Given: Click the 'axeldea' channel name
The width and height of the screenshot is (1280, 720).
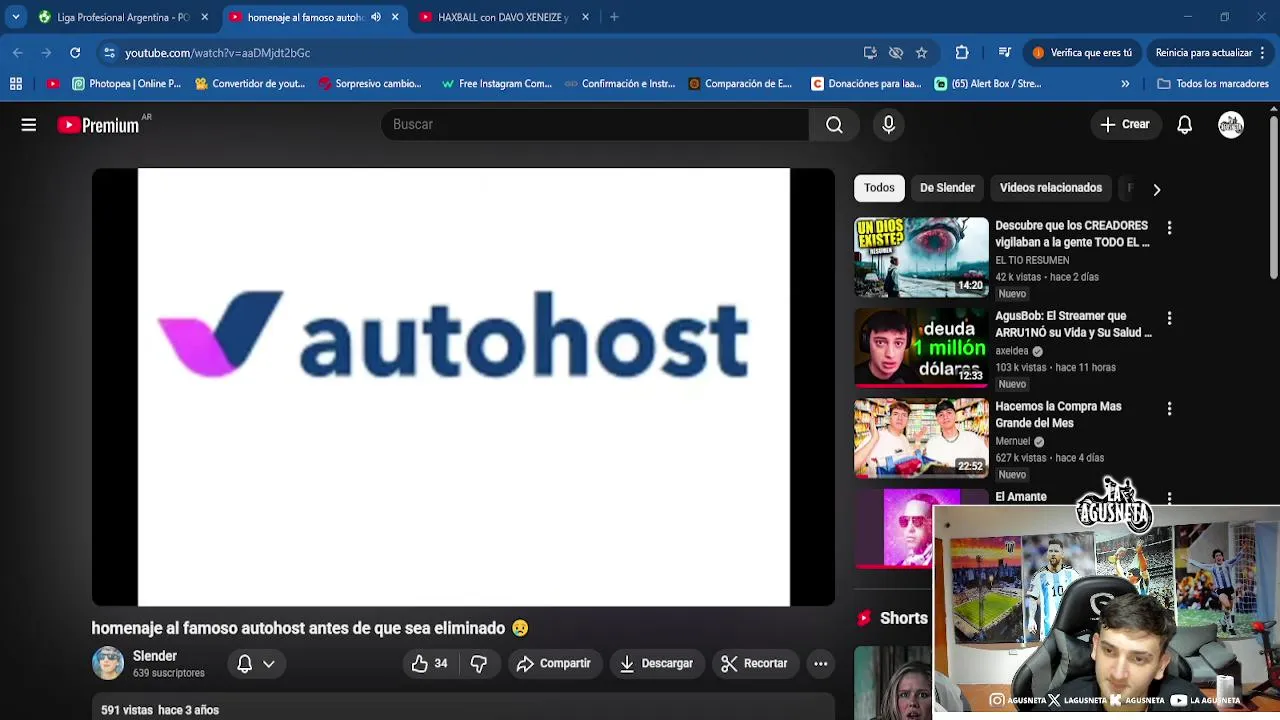Looking at the screenshot, I should coord(1012,351).
